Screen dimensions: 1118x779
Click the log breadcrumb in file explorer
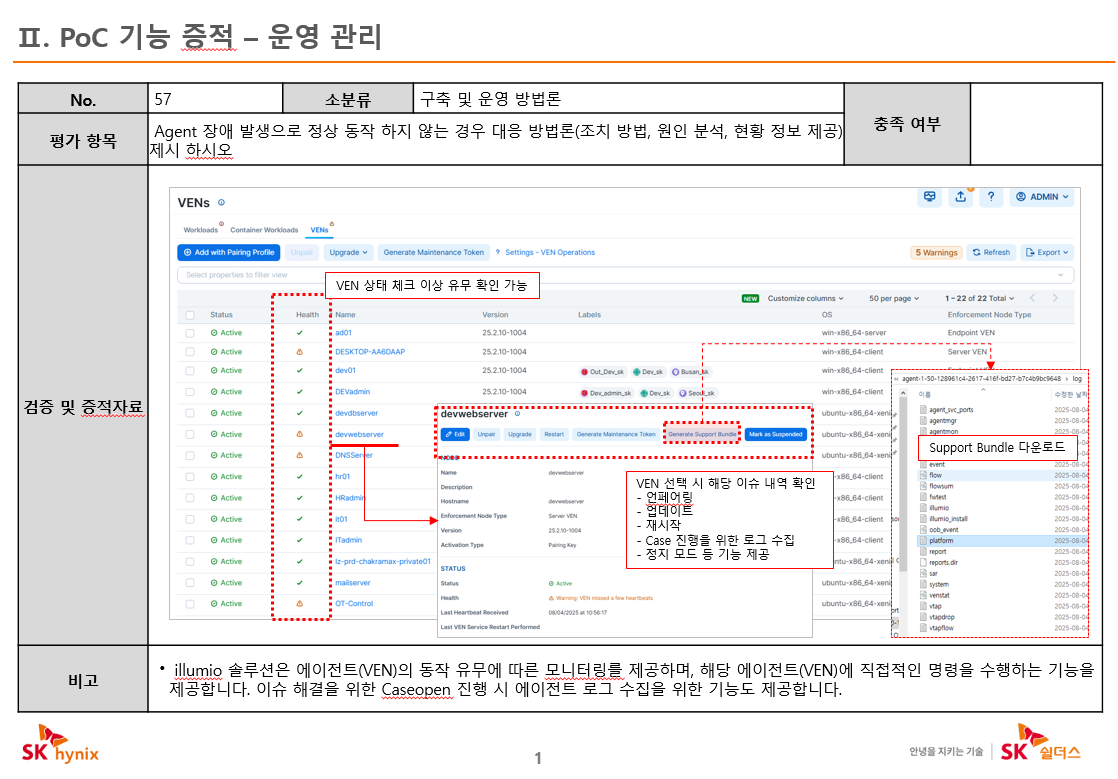tap(1077, 379)
